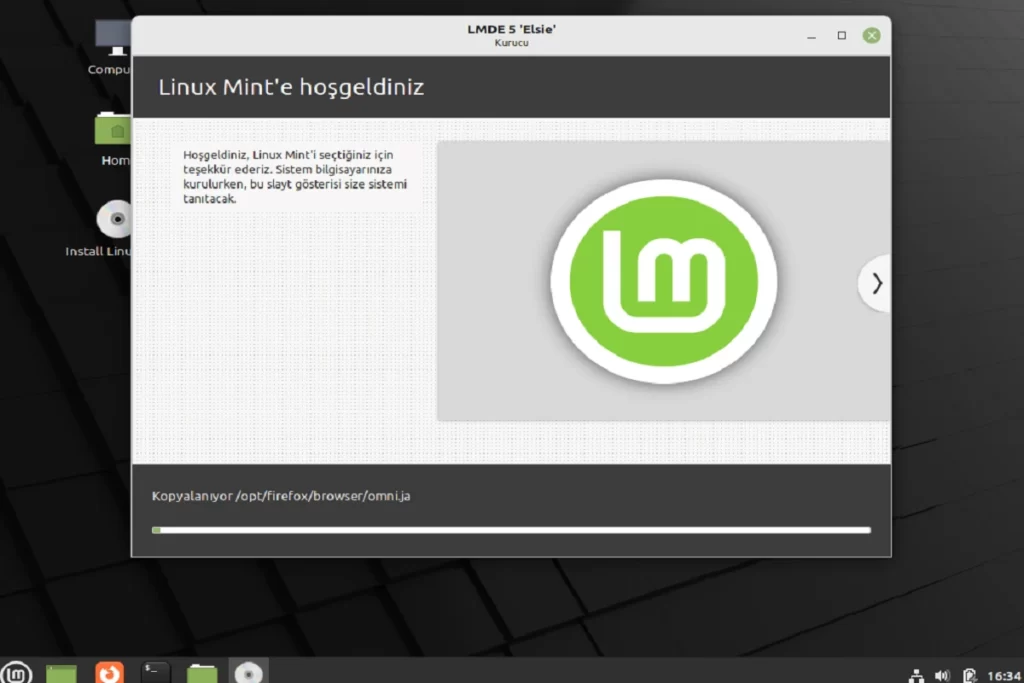Image resolution: width=1024 pixels, height=683 pixels.
Task: Select the Install Linux Mint desktop icon
Action: pyautogui.click(x=114, y=222)
